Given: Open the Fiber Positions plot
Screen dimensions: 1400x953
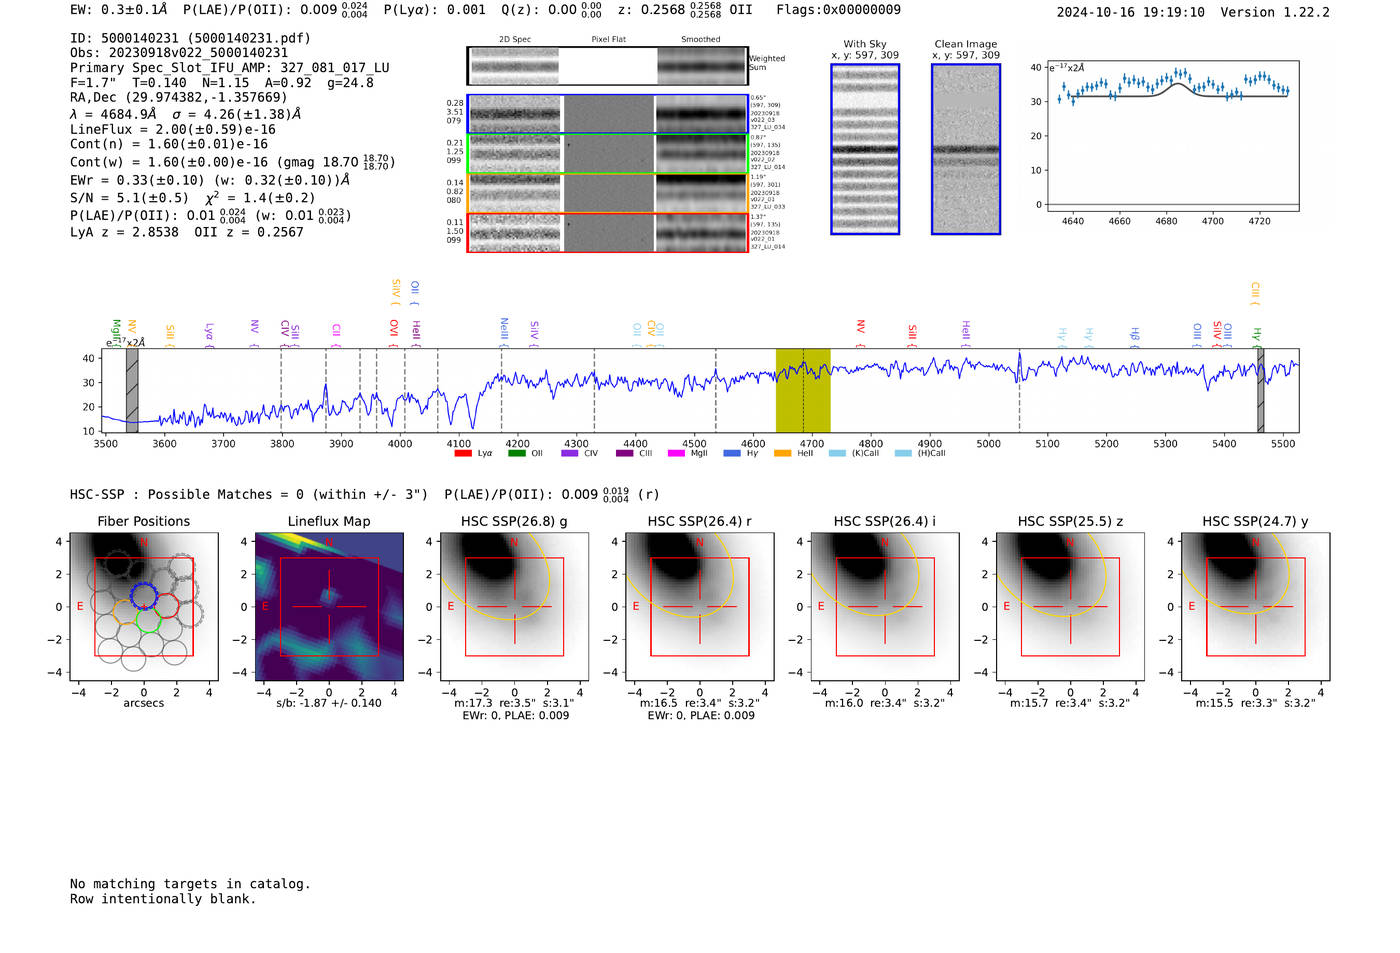Looking at the screenshot, I should point(144,606).
